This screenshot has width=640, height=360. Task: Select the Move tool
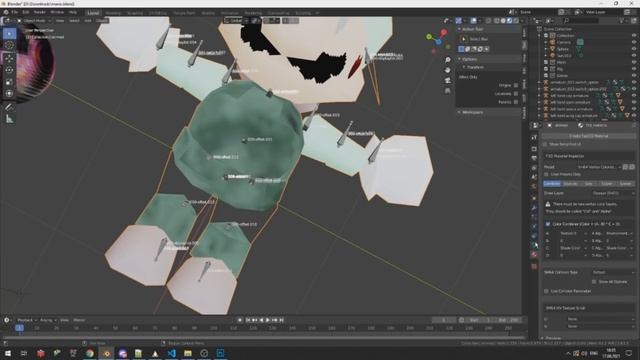[x=9, y=58]
